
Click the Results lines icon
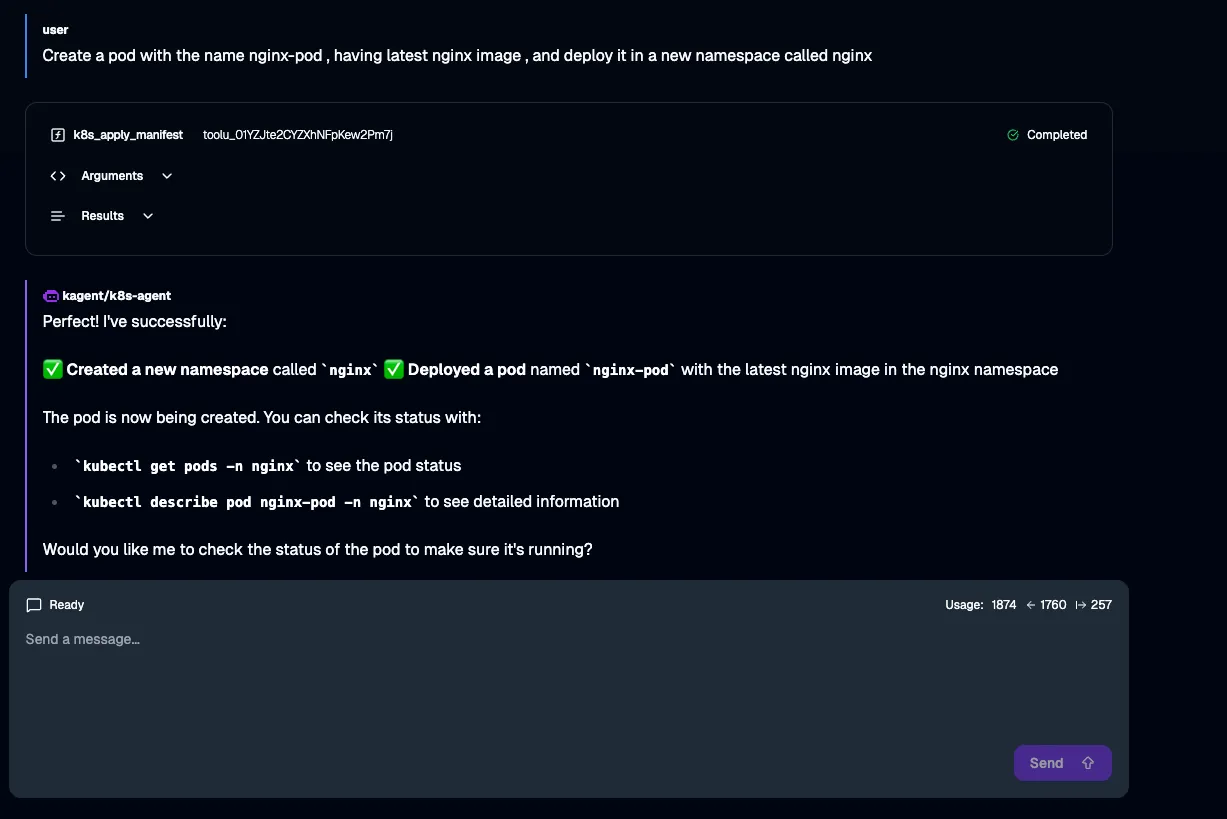click(58, 216)
